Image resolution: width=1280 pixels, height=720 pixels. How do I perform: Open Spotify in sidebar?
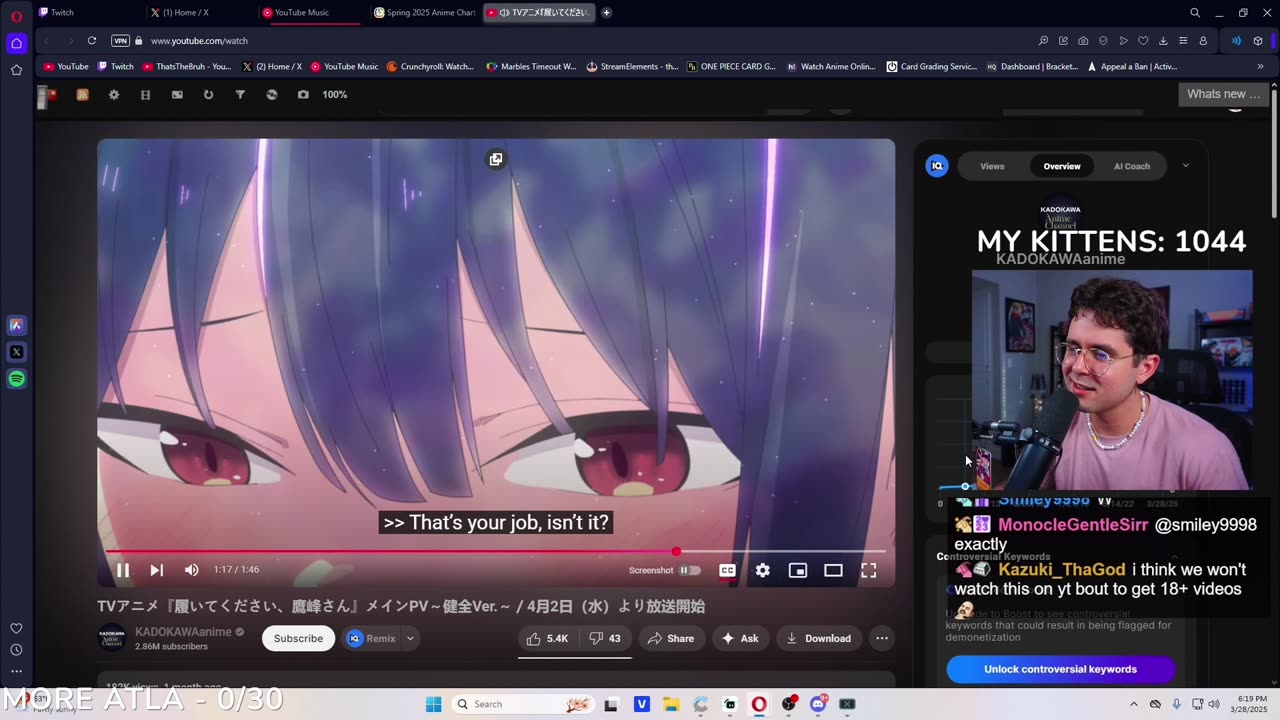coord(16,379)
